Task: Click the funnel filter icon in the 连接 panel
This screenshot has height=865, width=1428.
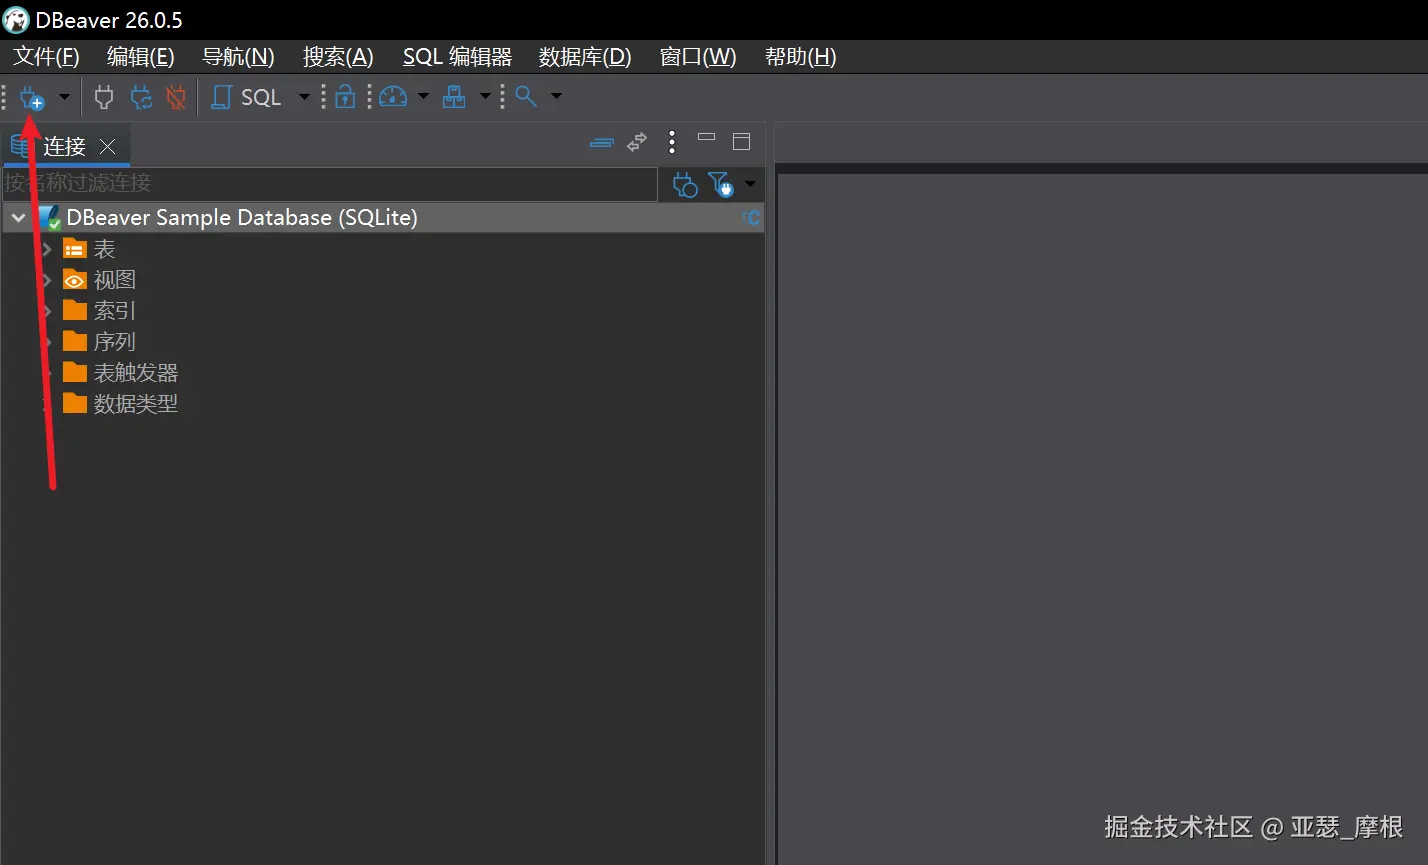Action: coord(720,185)
